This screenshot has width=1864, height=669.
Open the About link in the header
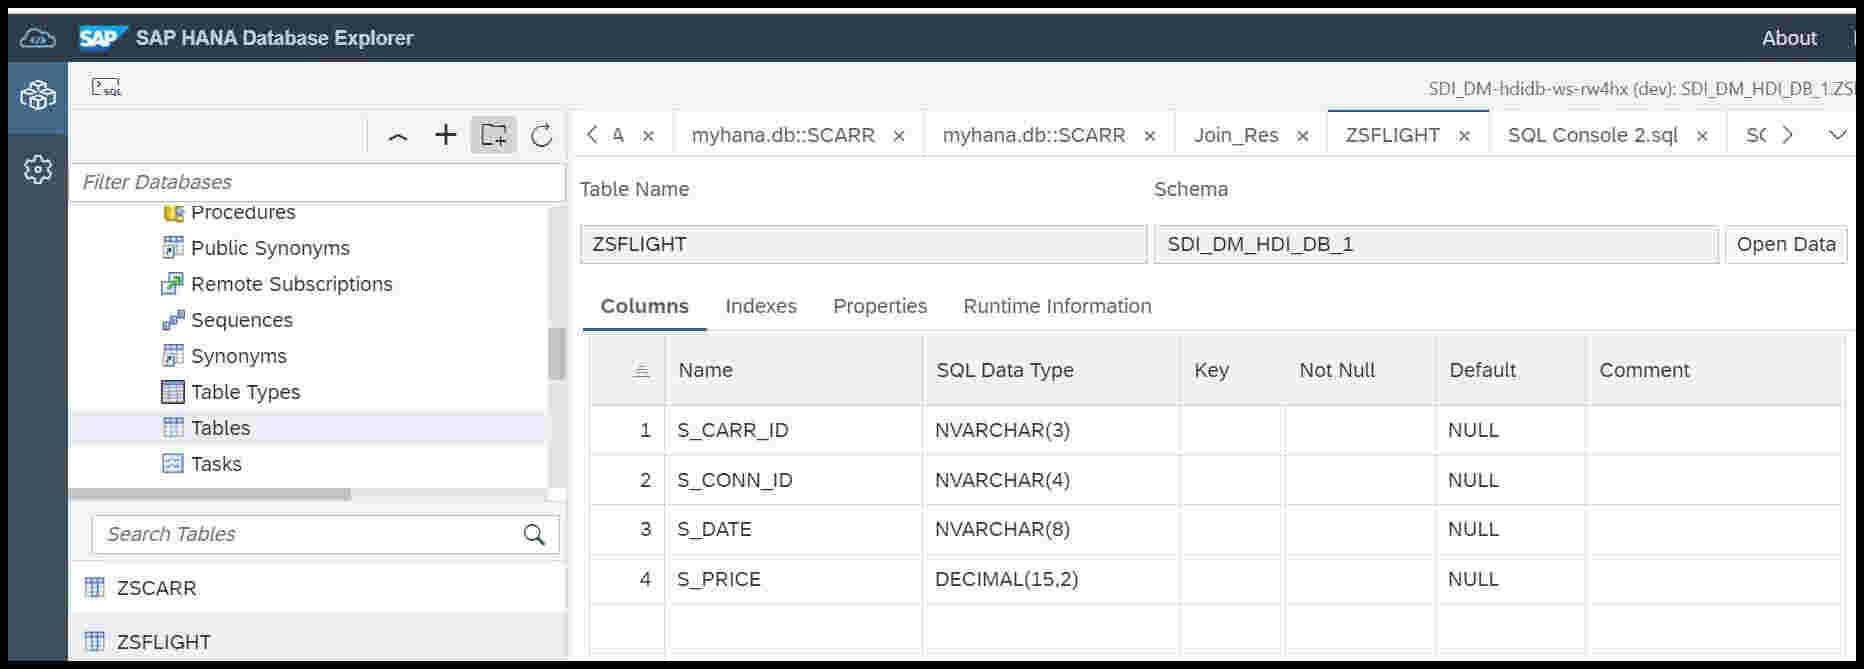pos(1789,37)
